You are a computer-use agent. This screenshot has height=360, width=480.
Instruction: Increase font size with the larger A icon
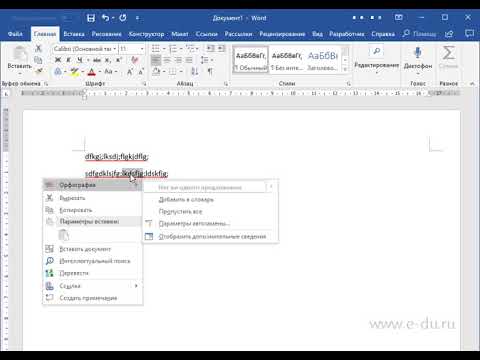click(x=130, y=71)
